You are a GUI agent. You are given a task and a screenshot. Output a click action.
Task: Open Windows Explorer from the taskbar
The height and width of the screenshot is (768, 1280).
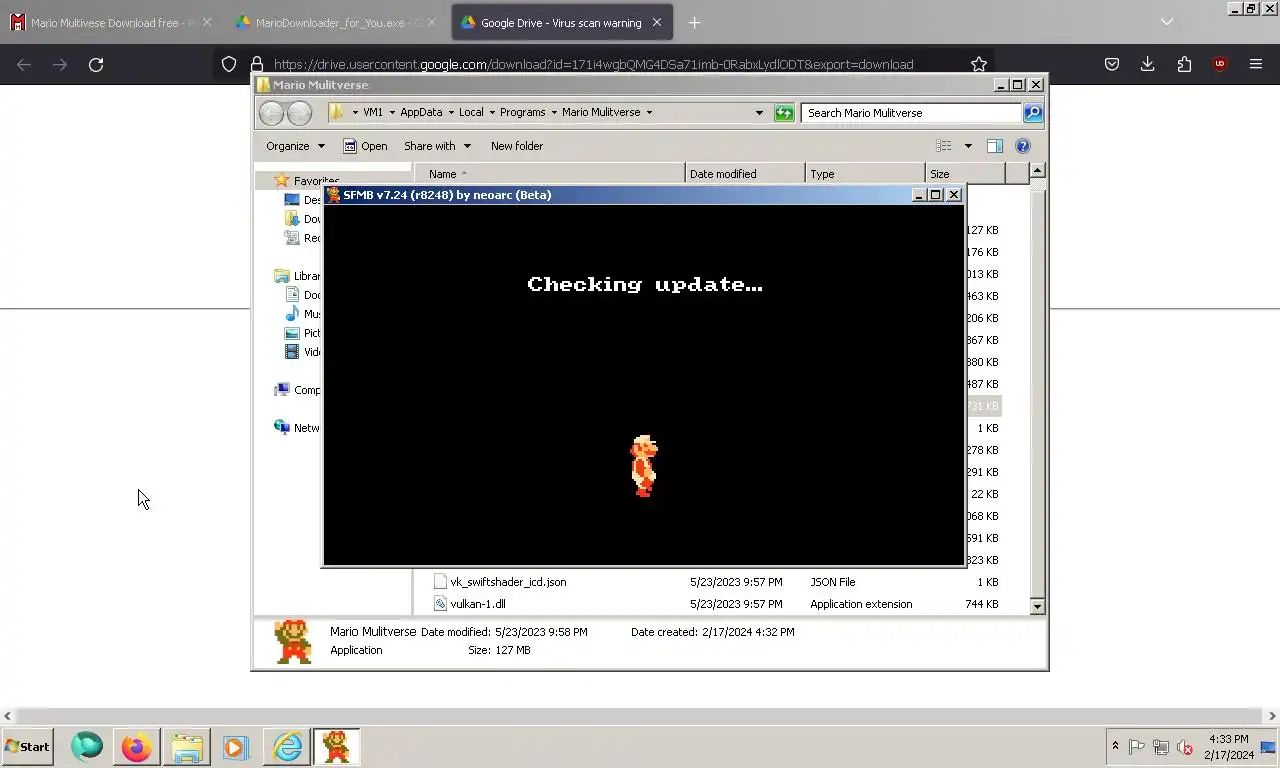(x=186, y=747)
